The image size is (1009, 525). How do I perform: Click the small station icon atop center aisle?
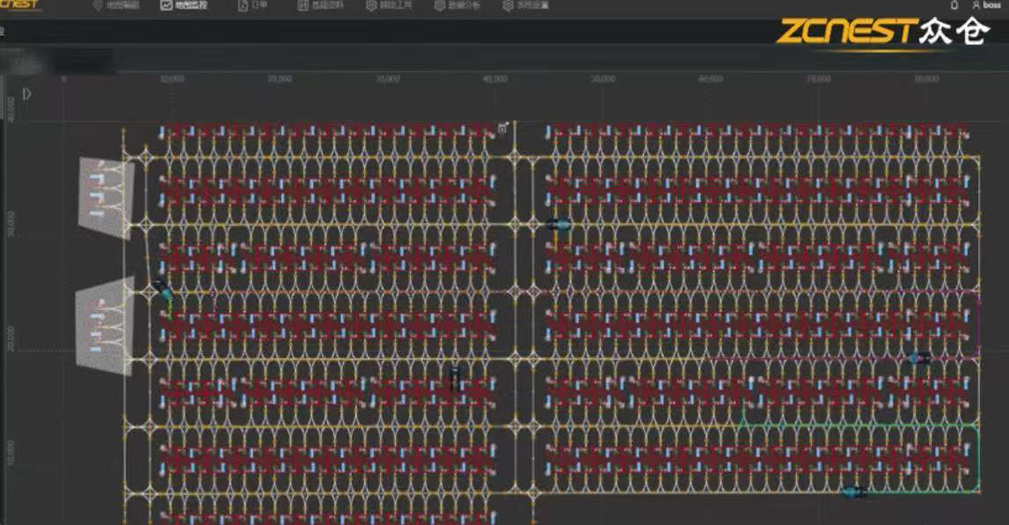tap(503, 128)
